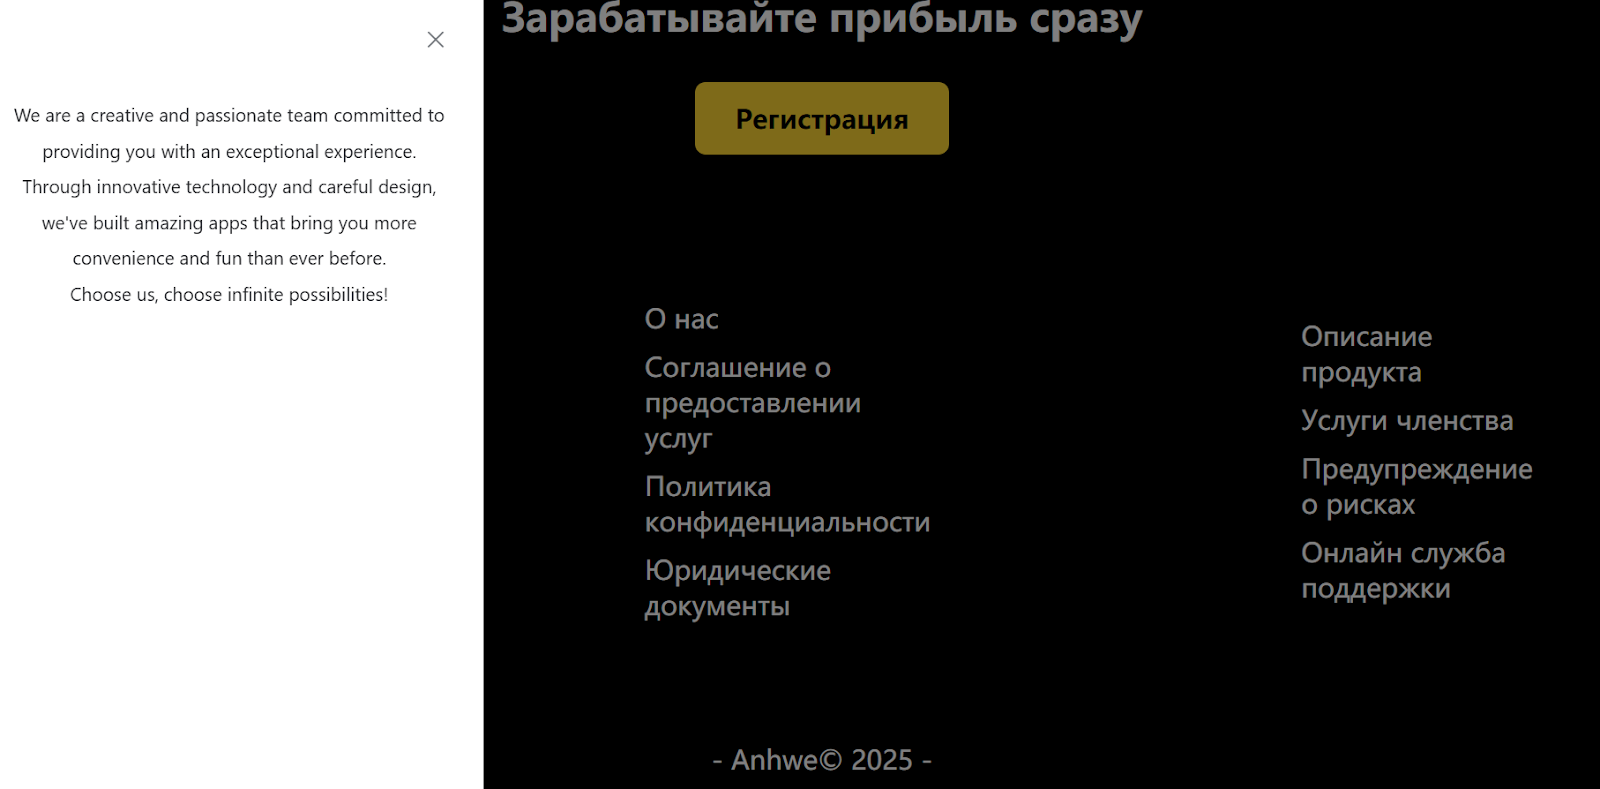Click the 'Choose us, choose infinite possibilities!' line
The image size is (1600, 789).
(x=229, y=295)
